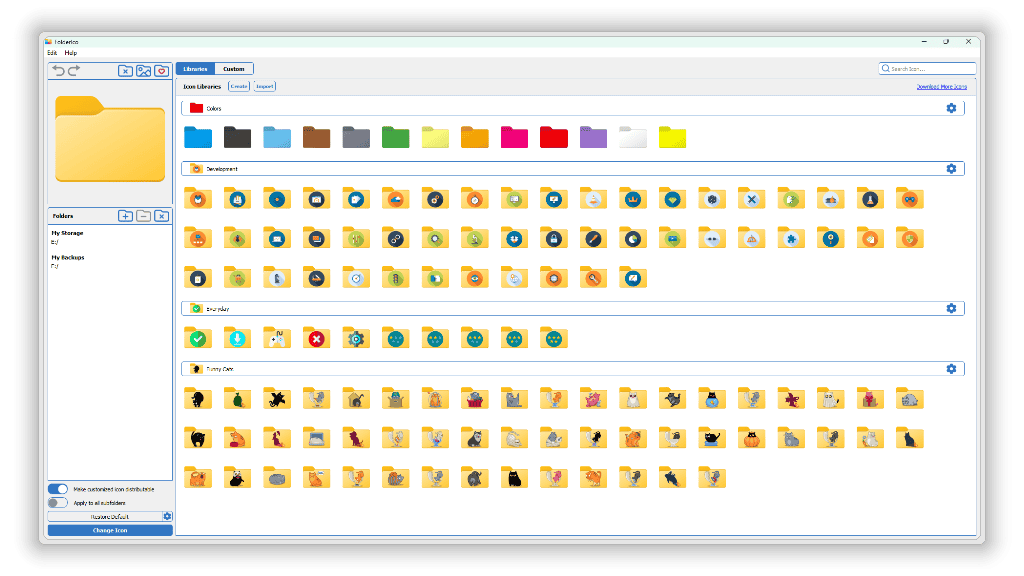Click the image icon above folder preview

click(x=144, y=71)
